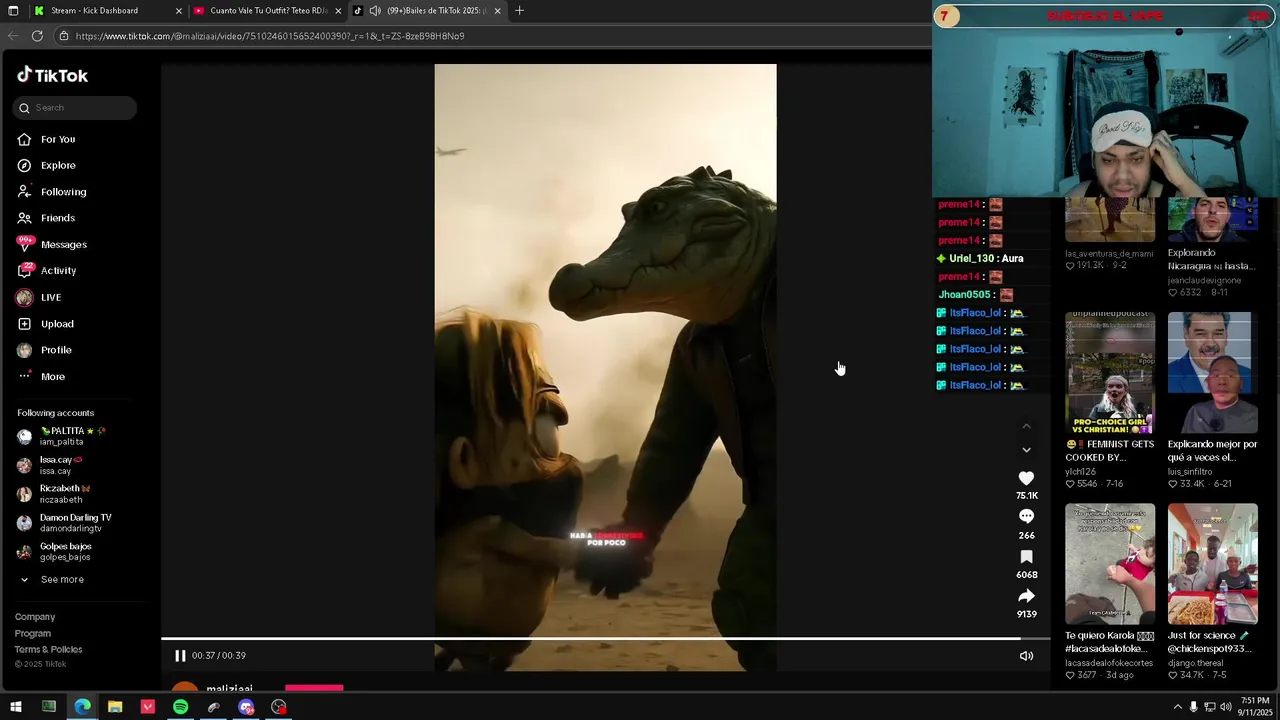
Task: Open the Explicando mejor por qué video thumbnail
Action: tap(1213, 373)
